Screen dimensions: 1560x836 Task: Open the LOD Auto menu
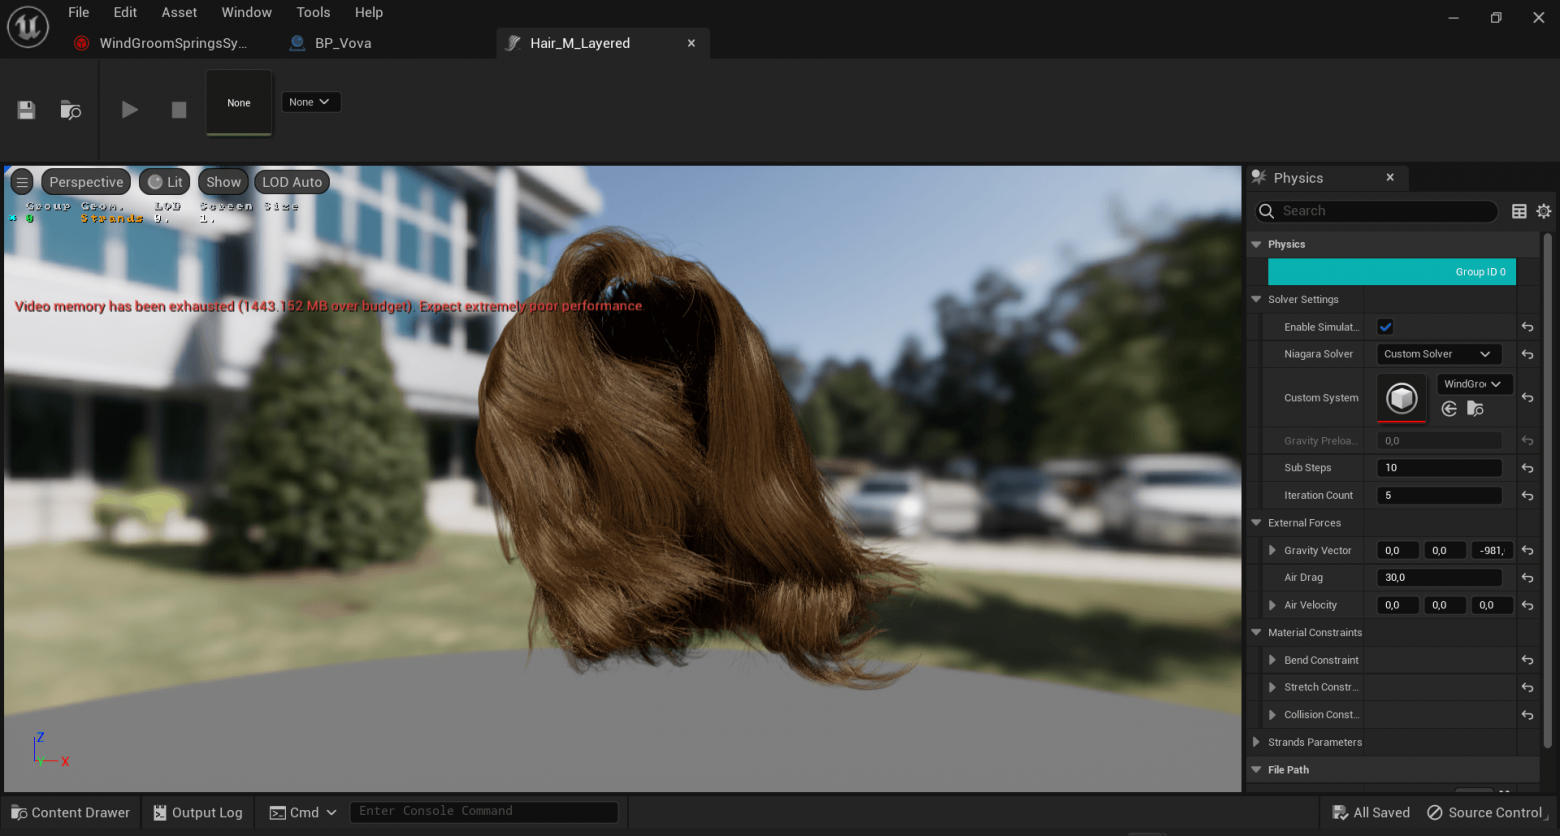pos(292,182)
